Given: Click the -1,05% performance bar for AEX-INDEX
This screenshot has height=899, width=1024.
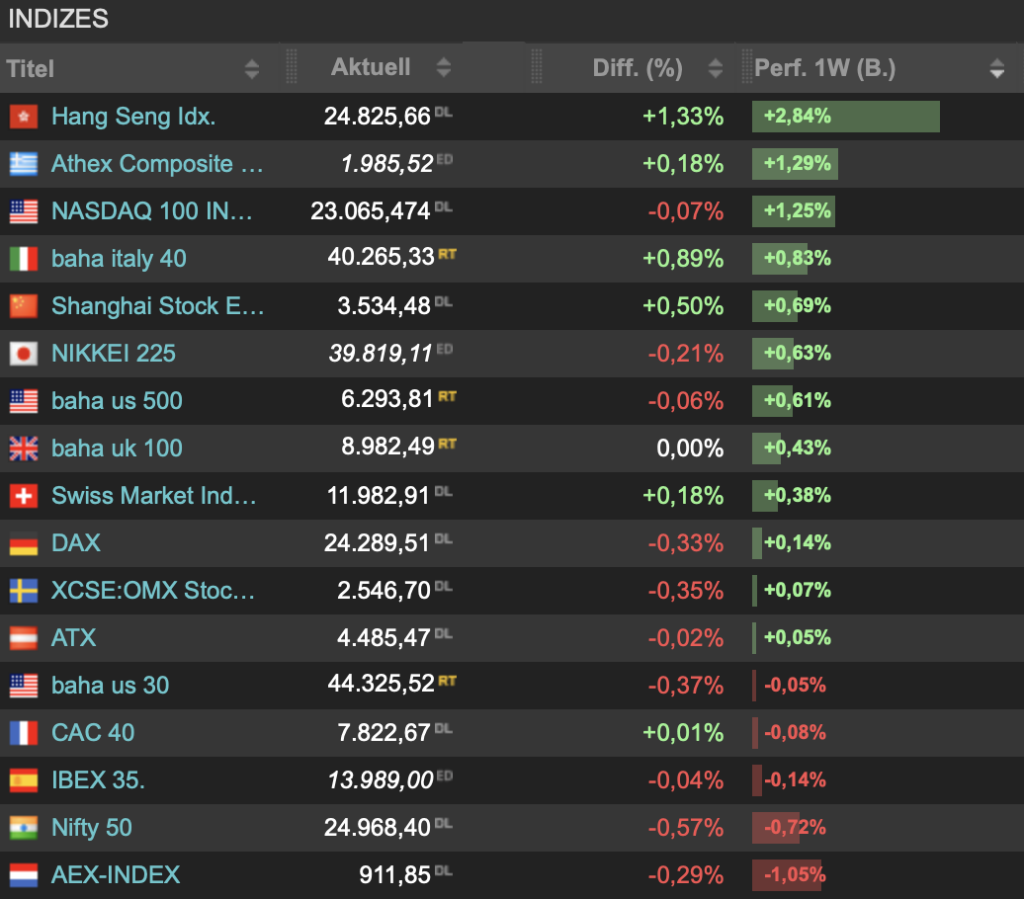Looking at the screenshot, I should pos(787,875).
